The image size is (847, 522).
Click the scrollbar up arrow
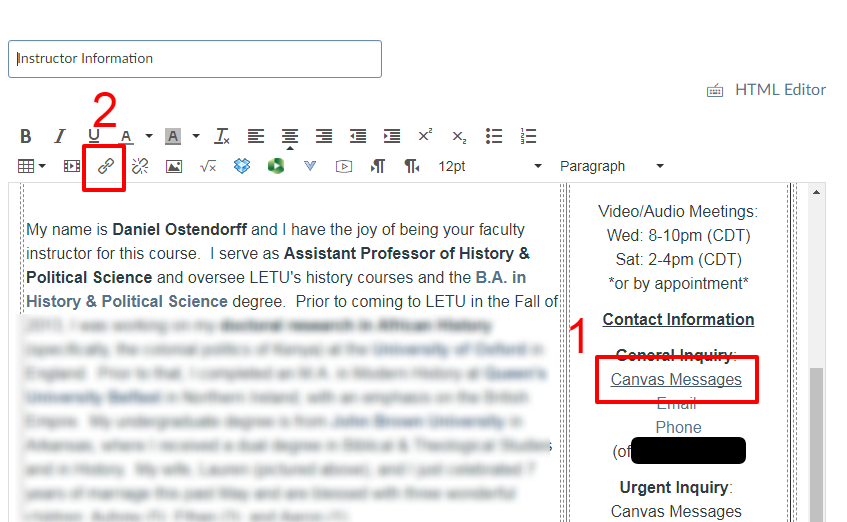tap(817, 192)
